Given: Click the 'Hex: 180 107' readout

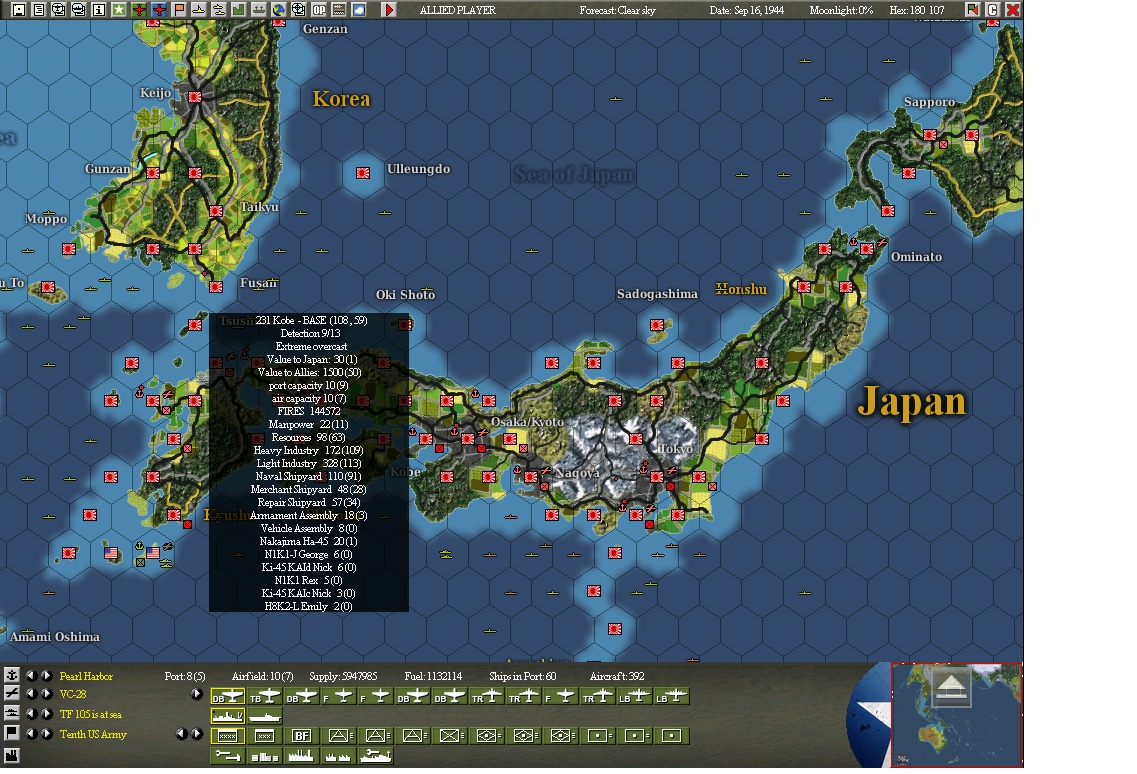Looking at the screenshot, I should pos(917,10).
